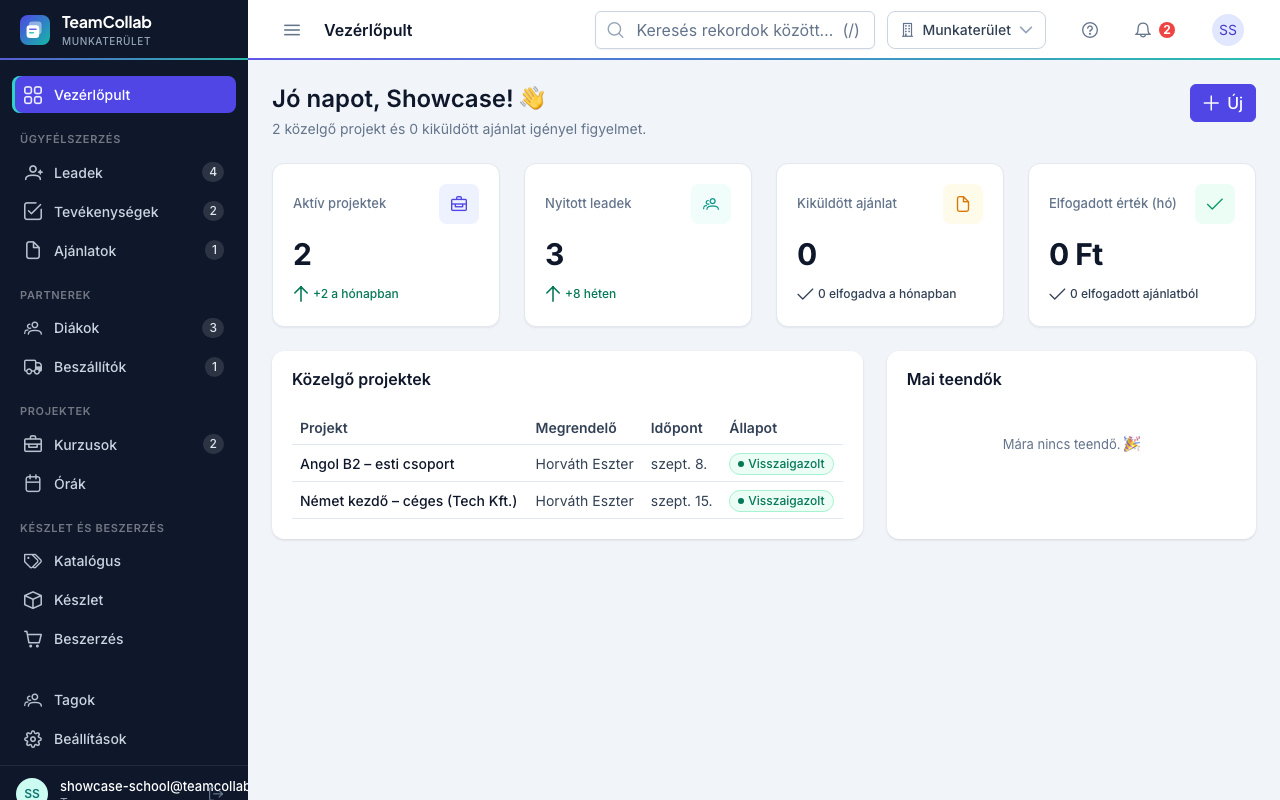The width and height of the screenshot is (1280, 800).
Task: Click the Megrendelő column header
Action: click(x=576, y=428)
